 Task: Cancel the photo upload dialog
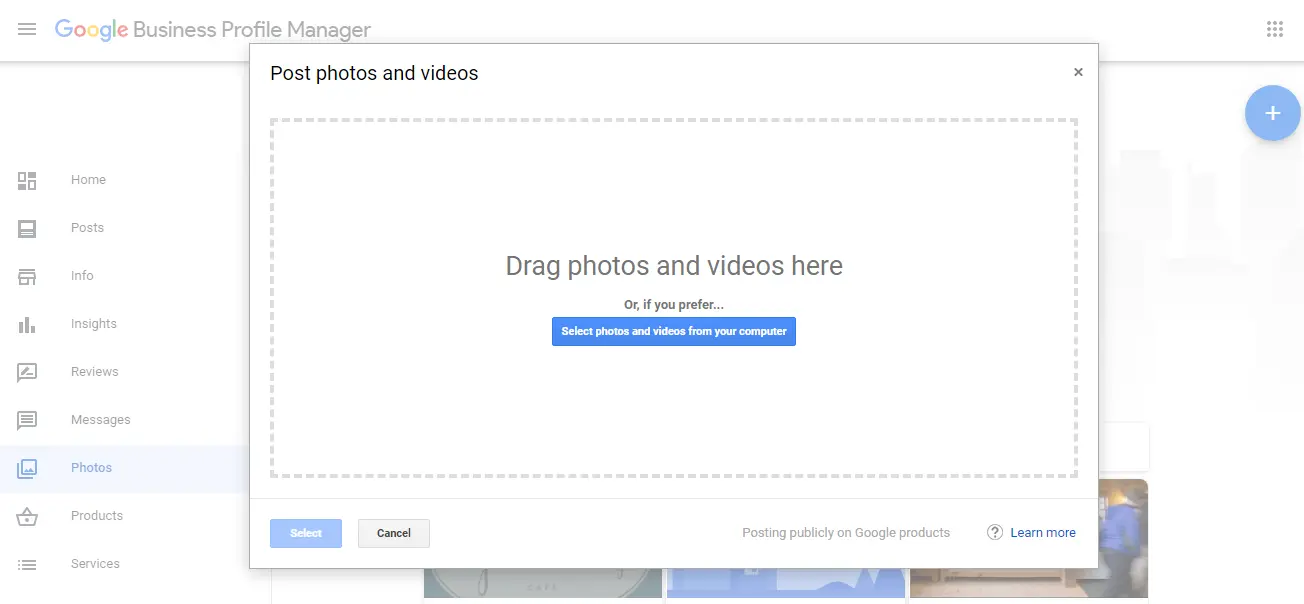pos(393,533)
